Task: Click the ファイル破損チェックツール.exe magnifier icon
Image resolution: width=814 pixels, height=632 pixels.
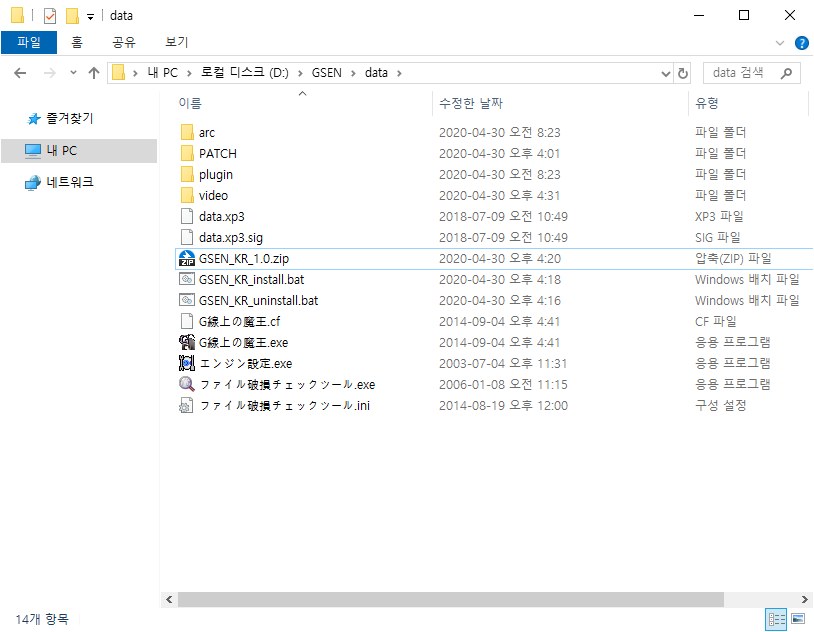Action: coord(187,384)
